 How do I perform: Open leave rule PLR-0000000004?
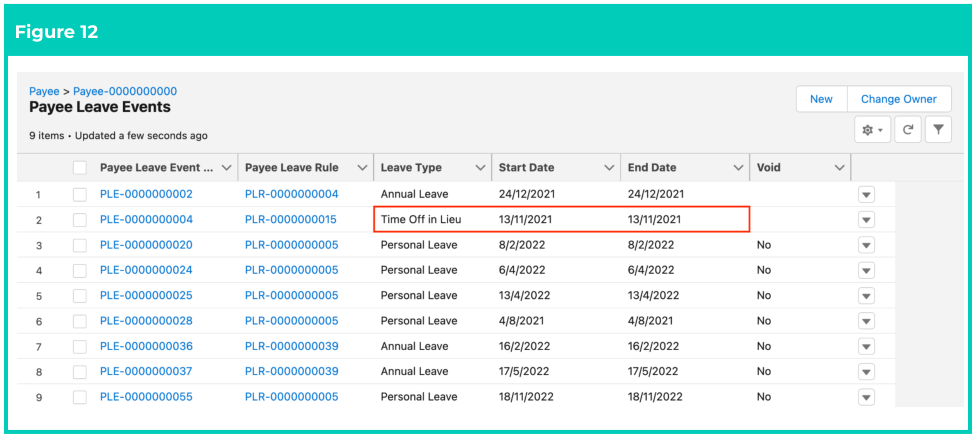(292, 194)
